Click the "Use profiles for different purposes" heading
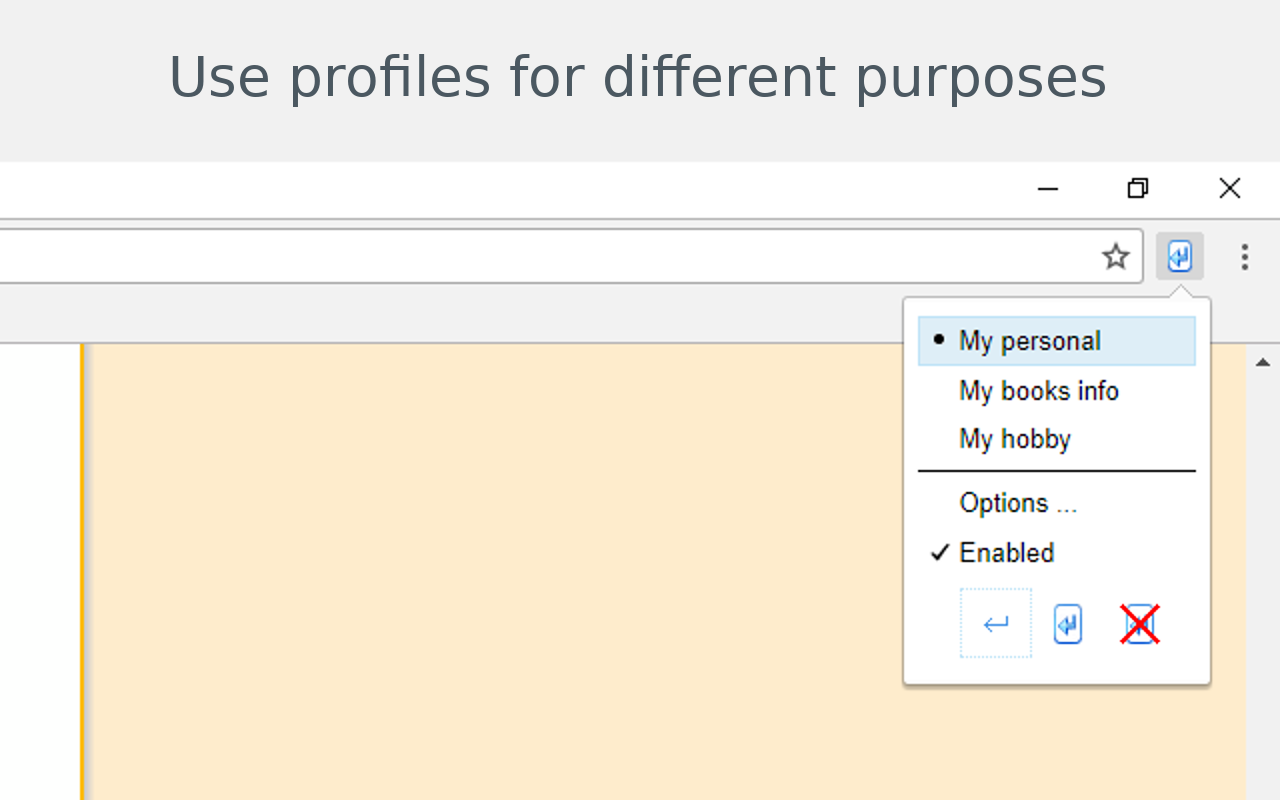This screenshot has width=1280, height=800. pos(637,78)
